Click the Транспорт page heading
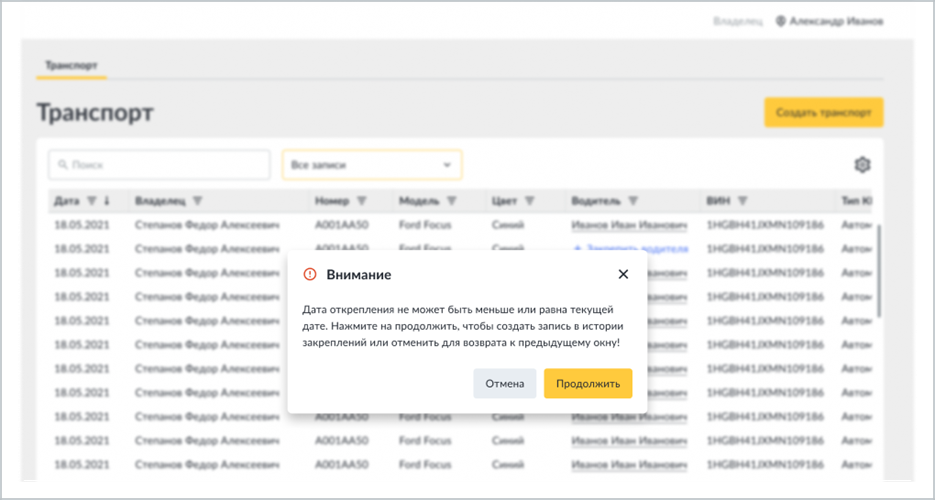 [x=95, y=112]
